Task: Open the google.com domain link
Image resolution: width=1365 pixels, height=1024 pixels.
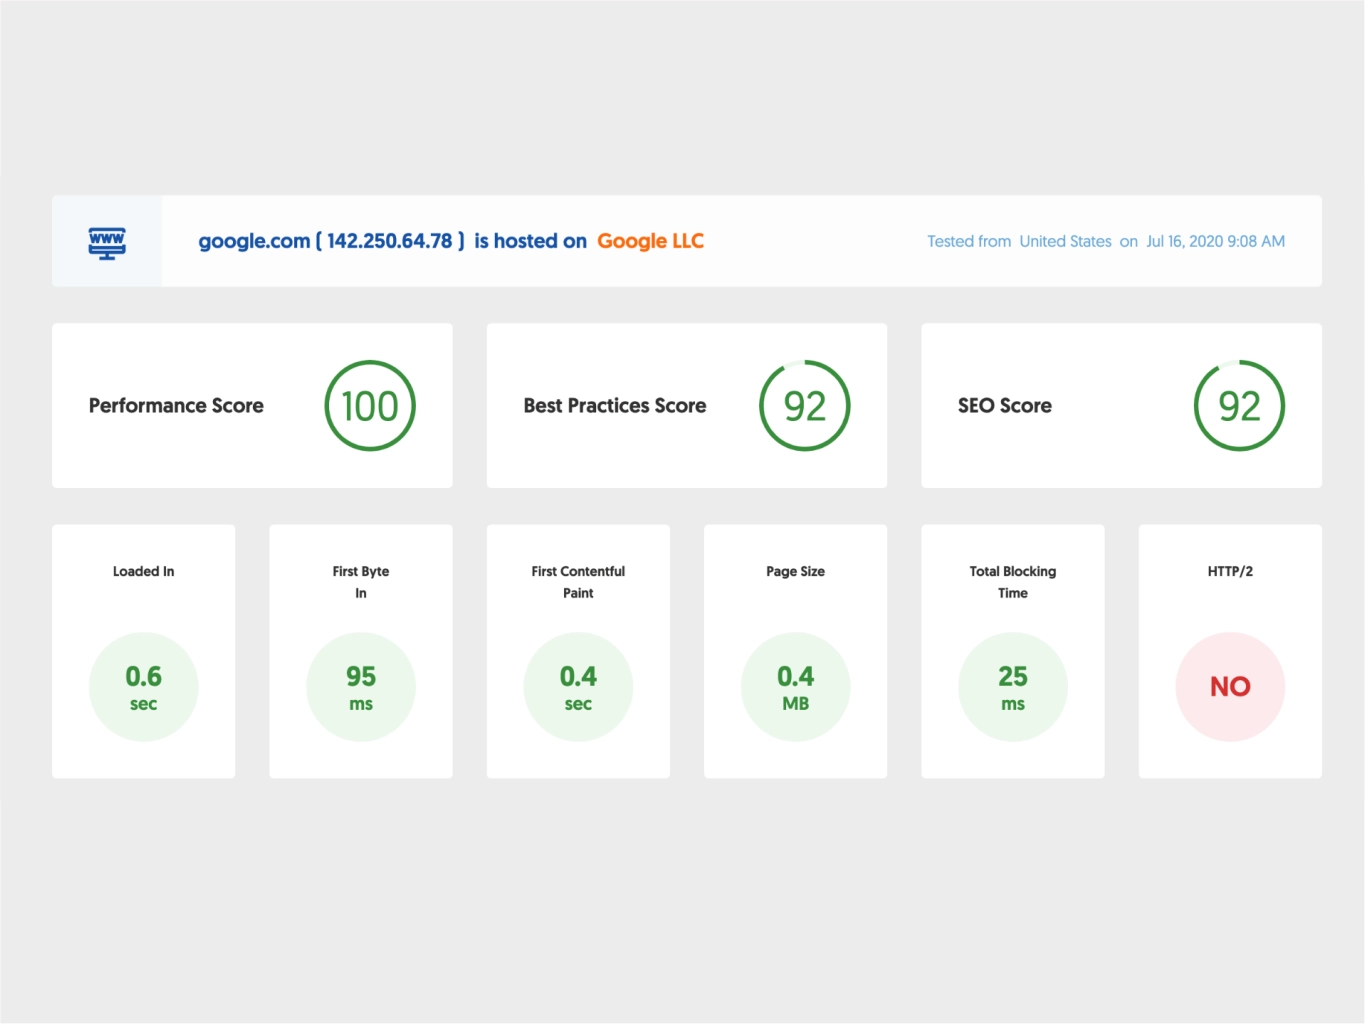Action: click(254, 241)
